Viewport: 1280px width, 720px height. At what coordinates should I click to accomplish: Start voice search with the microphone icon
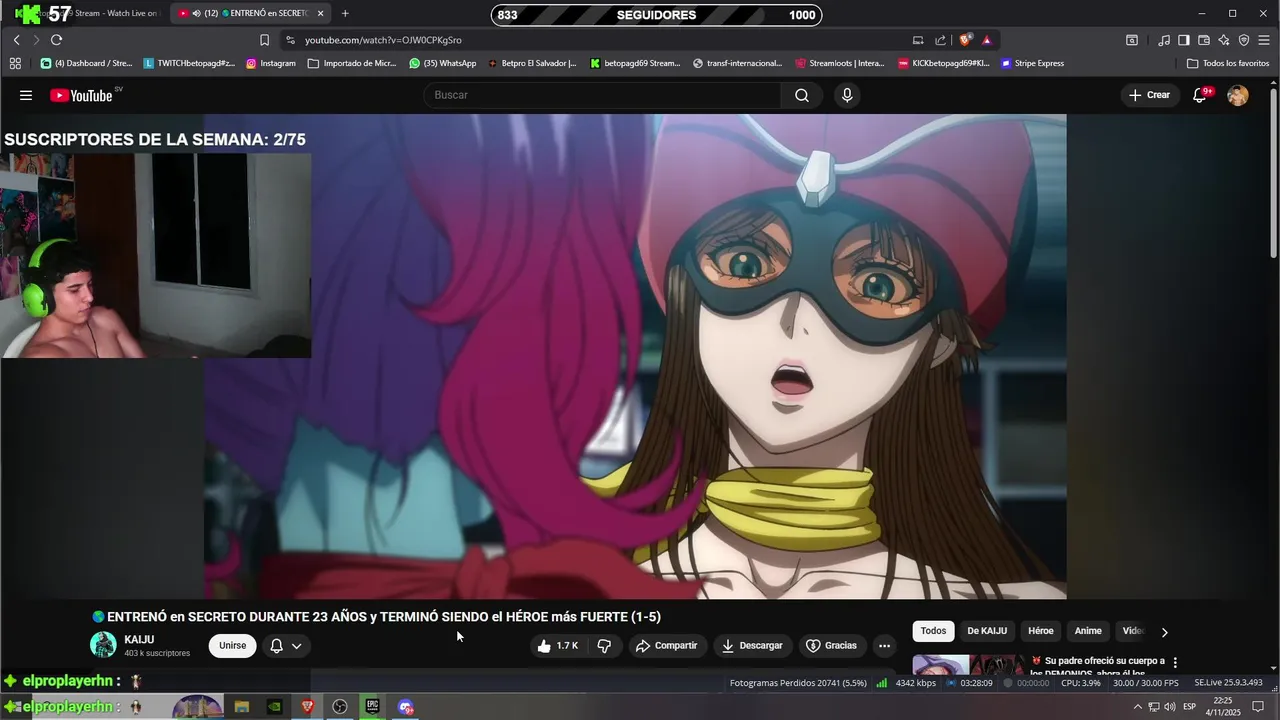847,95
